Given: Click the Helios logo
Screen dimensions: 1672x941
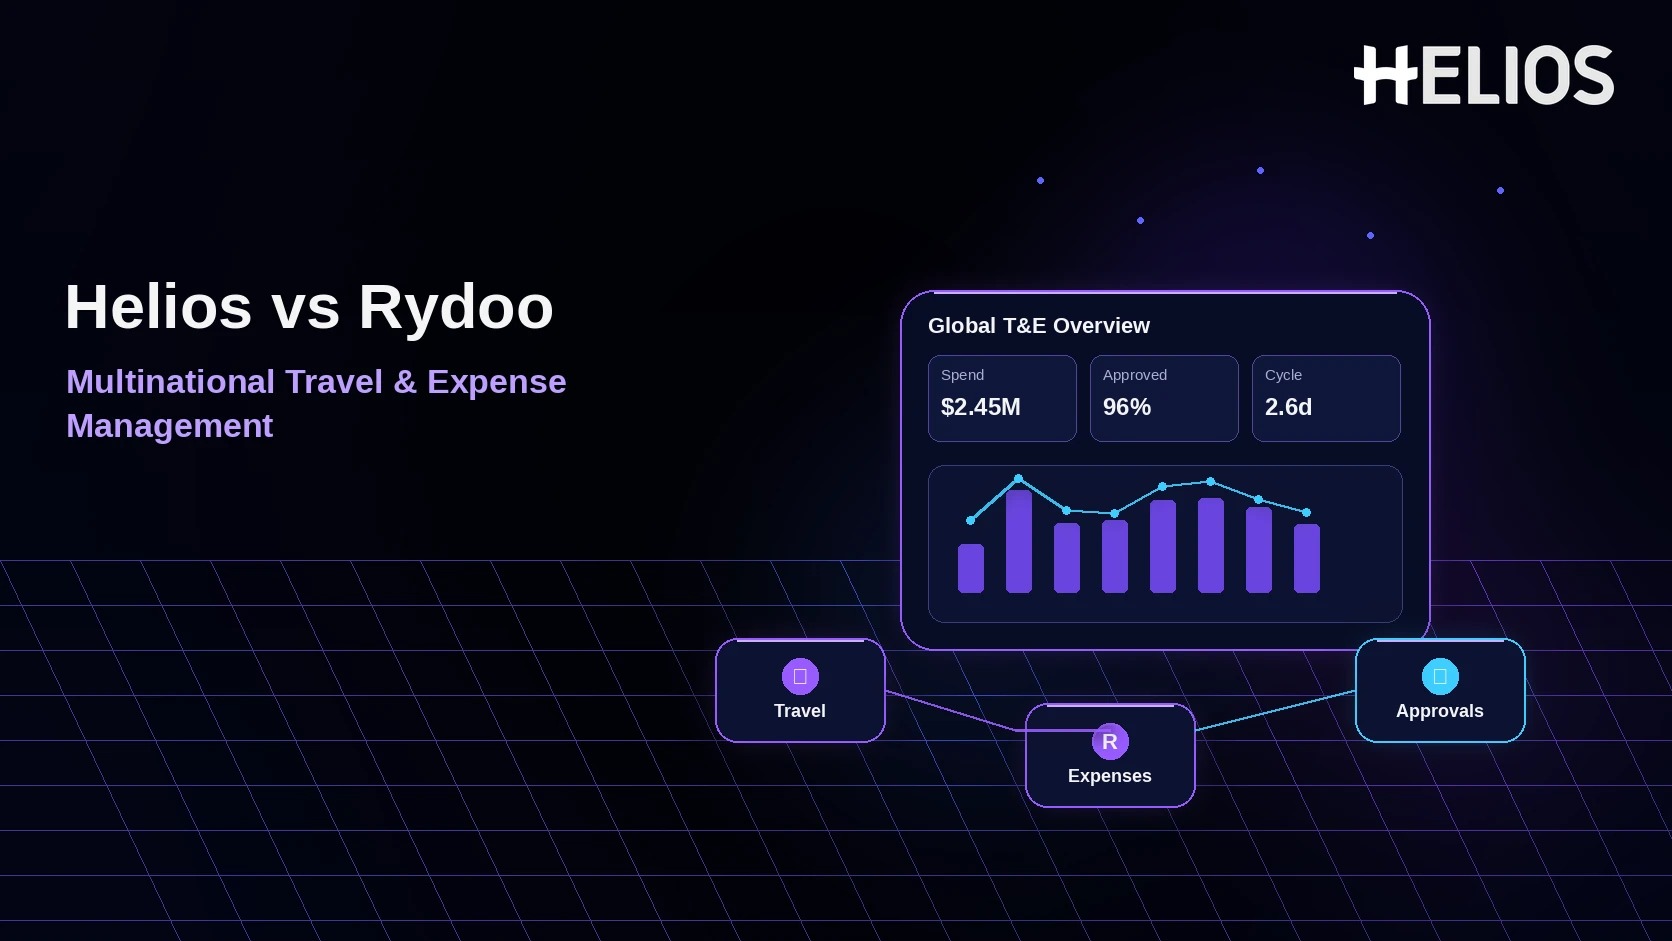Looking at the screenshot, I should (1483, 75).
